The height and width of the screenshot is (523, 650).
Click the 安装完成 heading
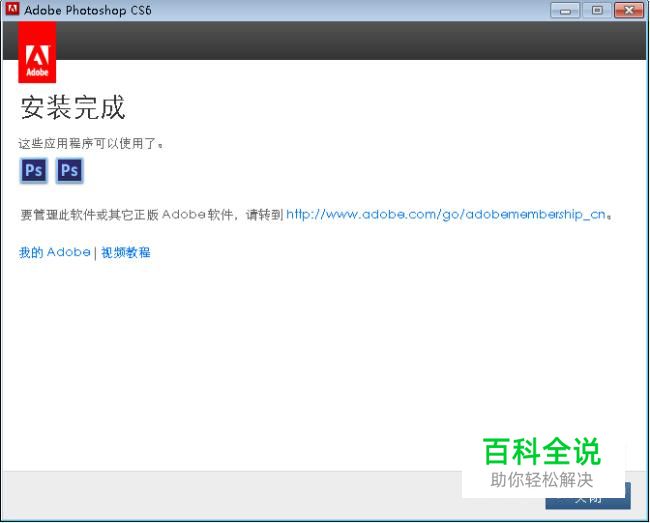pyautogui.click(x=73, y=107)
